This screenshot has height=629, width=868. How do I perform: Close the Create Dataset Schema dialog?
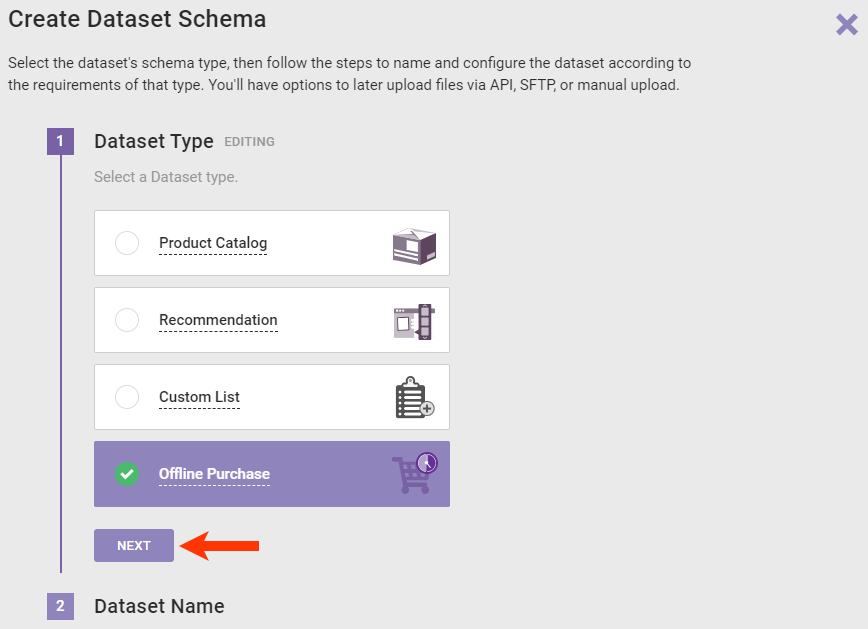tap(846, 25)
